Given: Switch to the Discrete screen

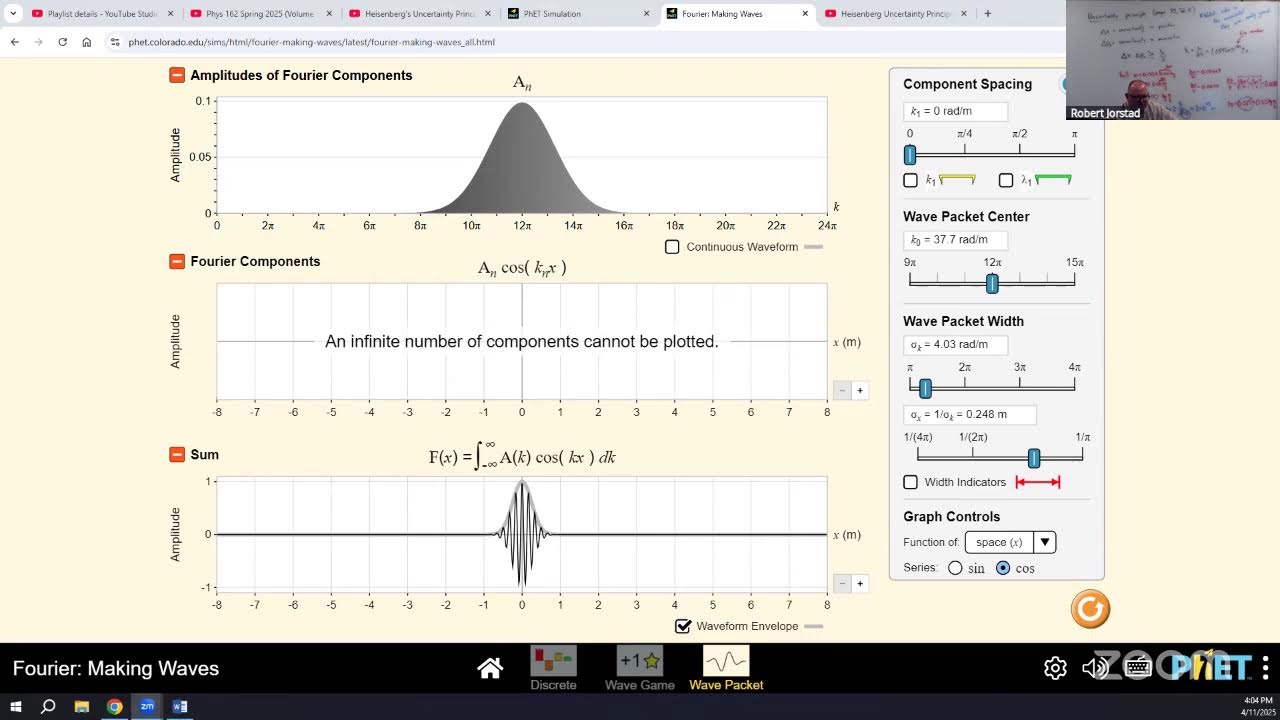Looking at the screenshot, I should (x=553, y=669).
